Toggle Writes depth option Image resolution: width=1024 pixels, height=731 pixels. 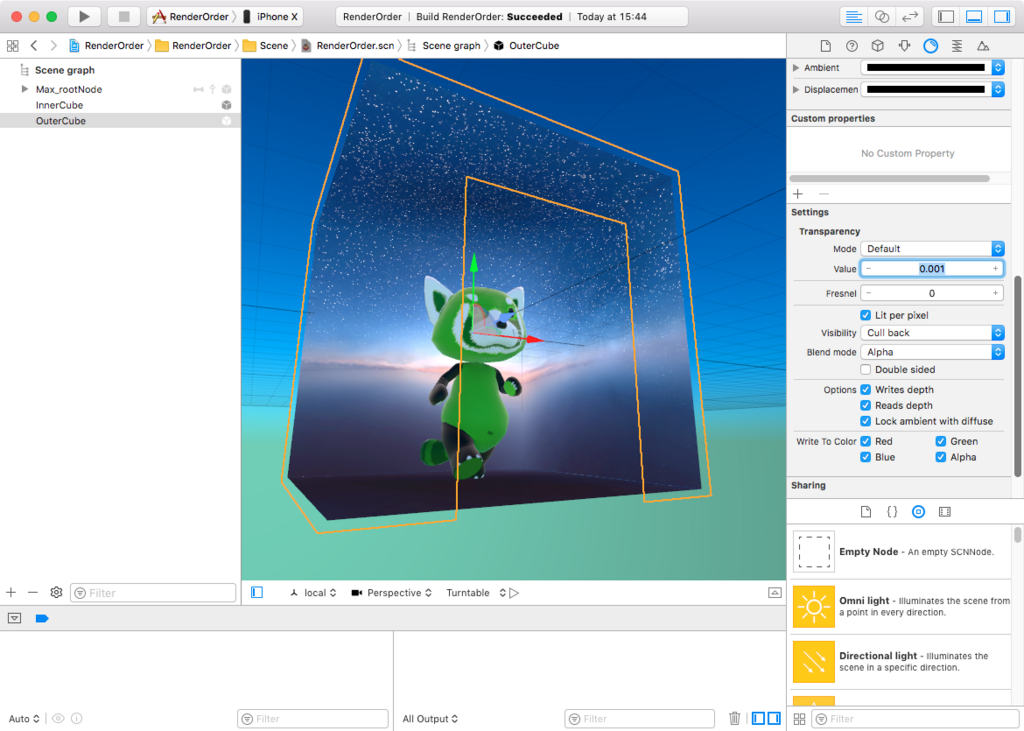click(x=865, y=389)
